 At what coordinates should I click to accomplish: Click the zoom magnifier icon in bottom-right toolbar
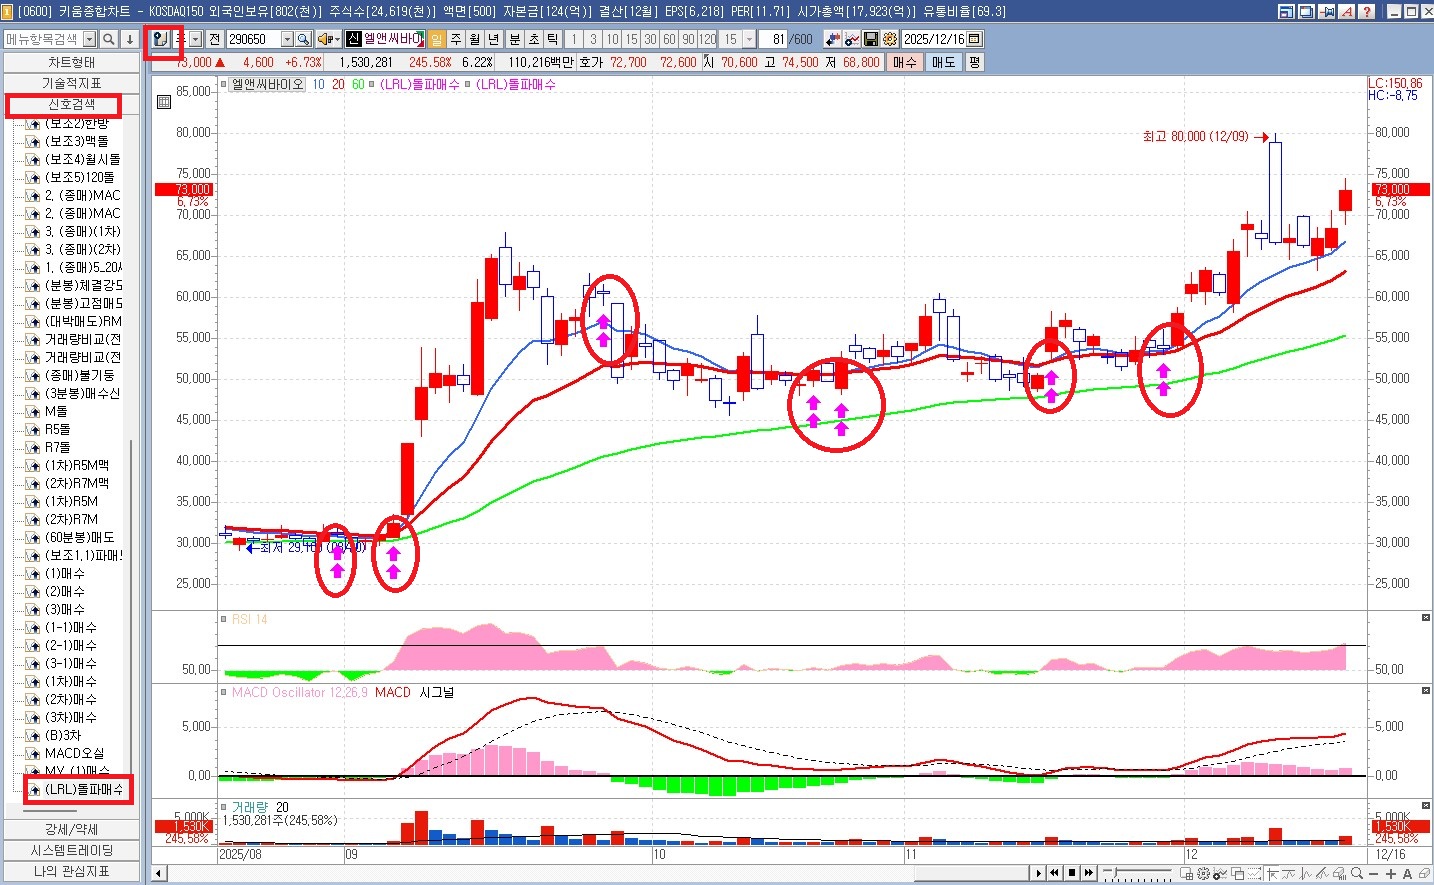pos(1357,873)
